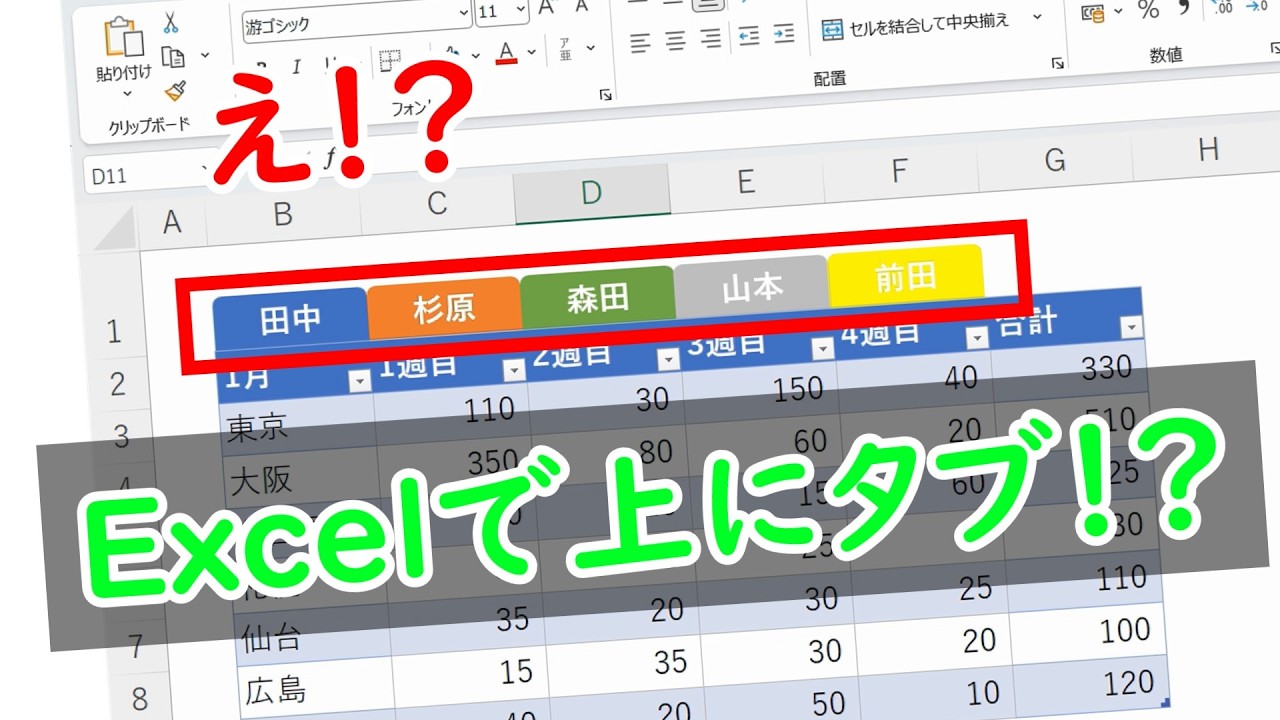1280x720 pixels.
Task: Apply the red font color A
Action: pyautogui.click(x=506, y=52)
